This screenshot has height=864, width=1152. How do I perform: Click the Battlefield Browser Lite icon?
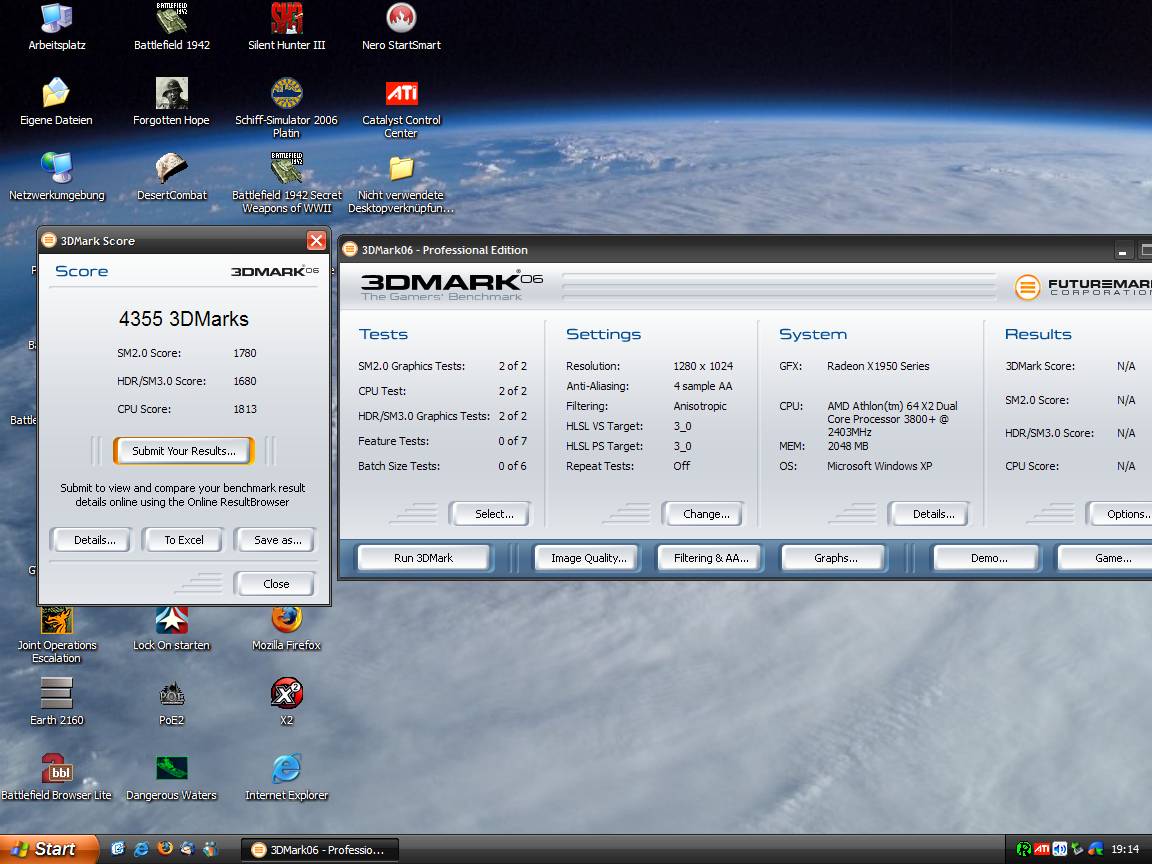click(x=57, y=777)
